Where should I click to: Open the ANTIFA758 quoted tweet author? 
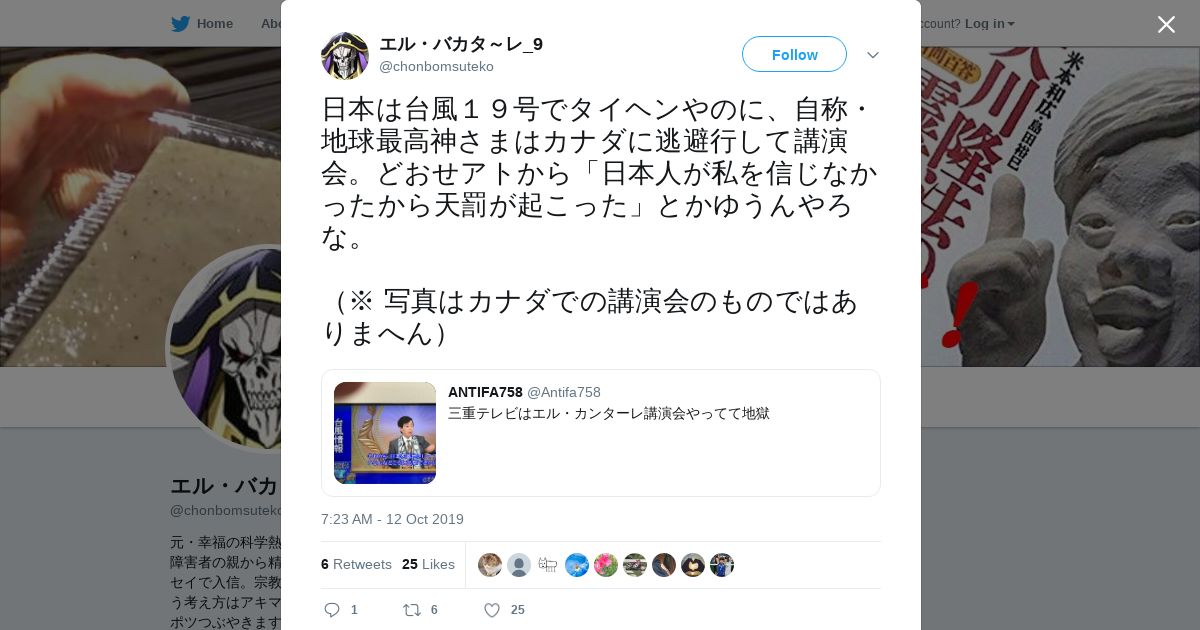(x=485, y=392)
